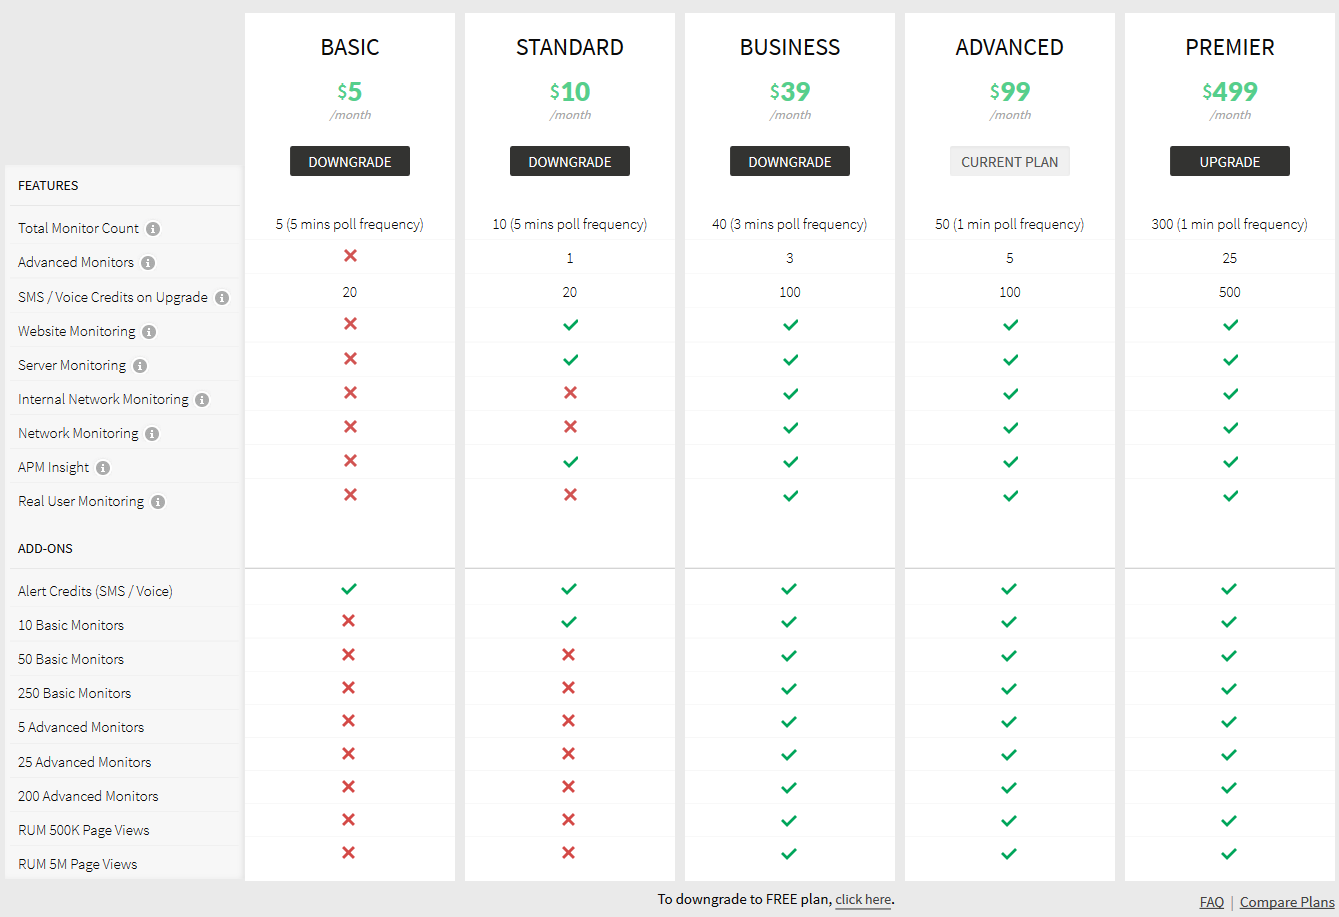Show Internal Network Monitoring info tooltip icon
The height and width of the screenshot is (917, 1339).
(x=202, y=400)
